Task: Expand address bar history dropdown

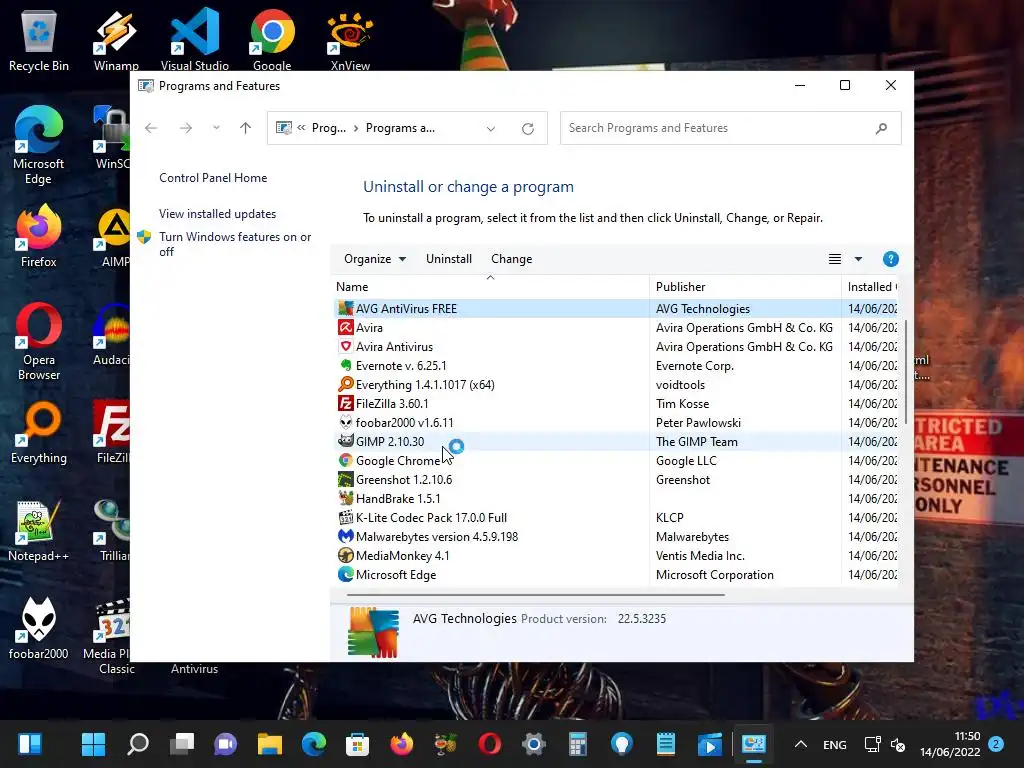Action: pos(490,129)
